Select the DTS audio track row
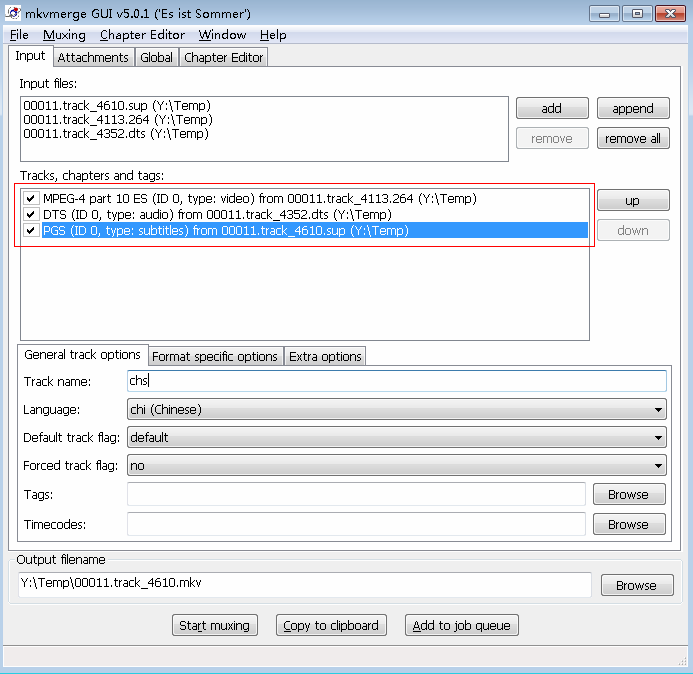This screenshot has width=693, height=674. click(x=217, y=214)
